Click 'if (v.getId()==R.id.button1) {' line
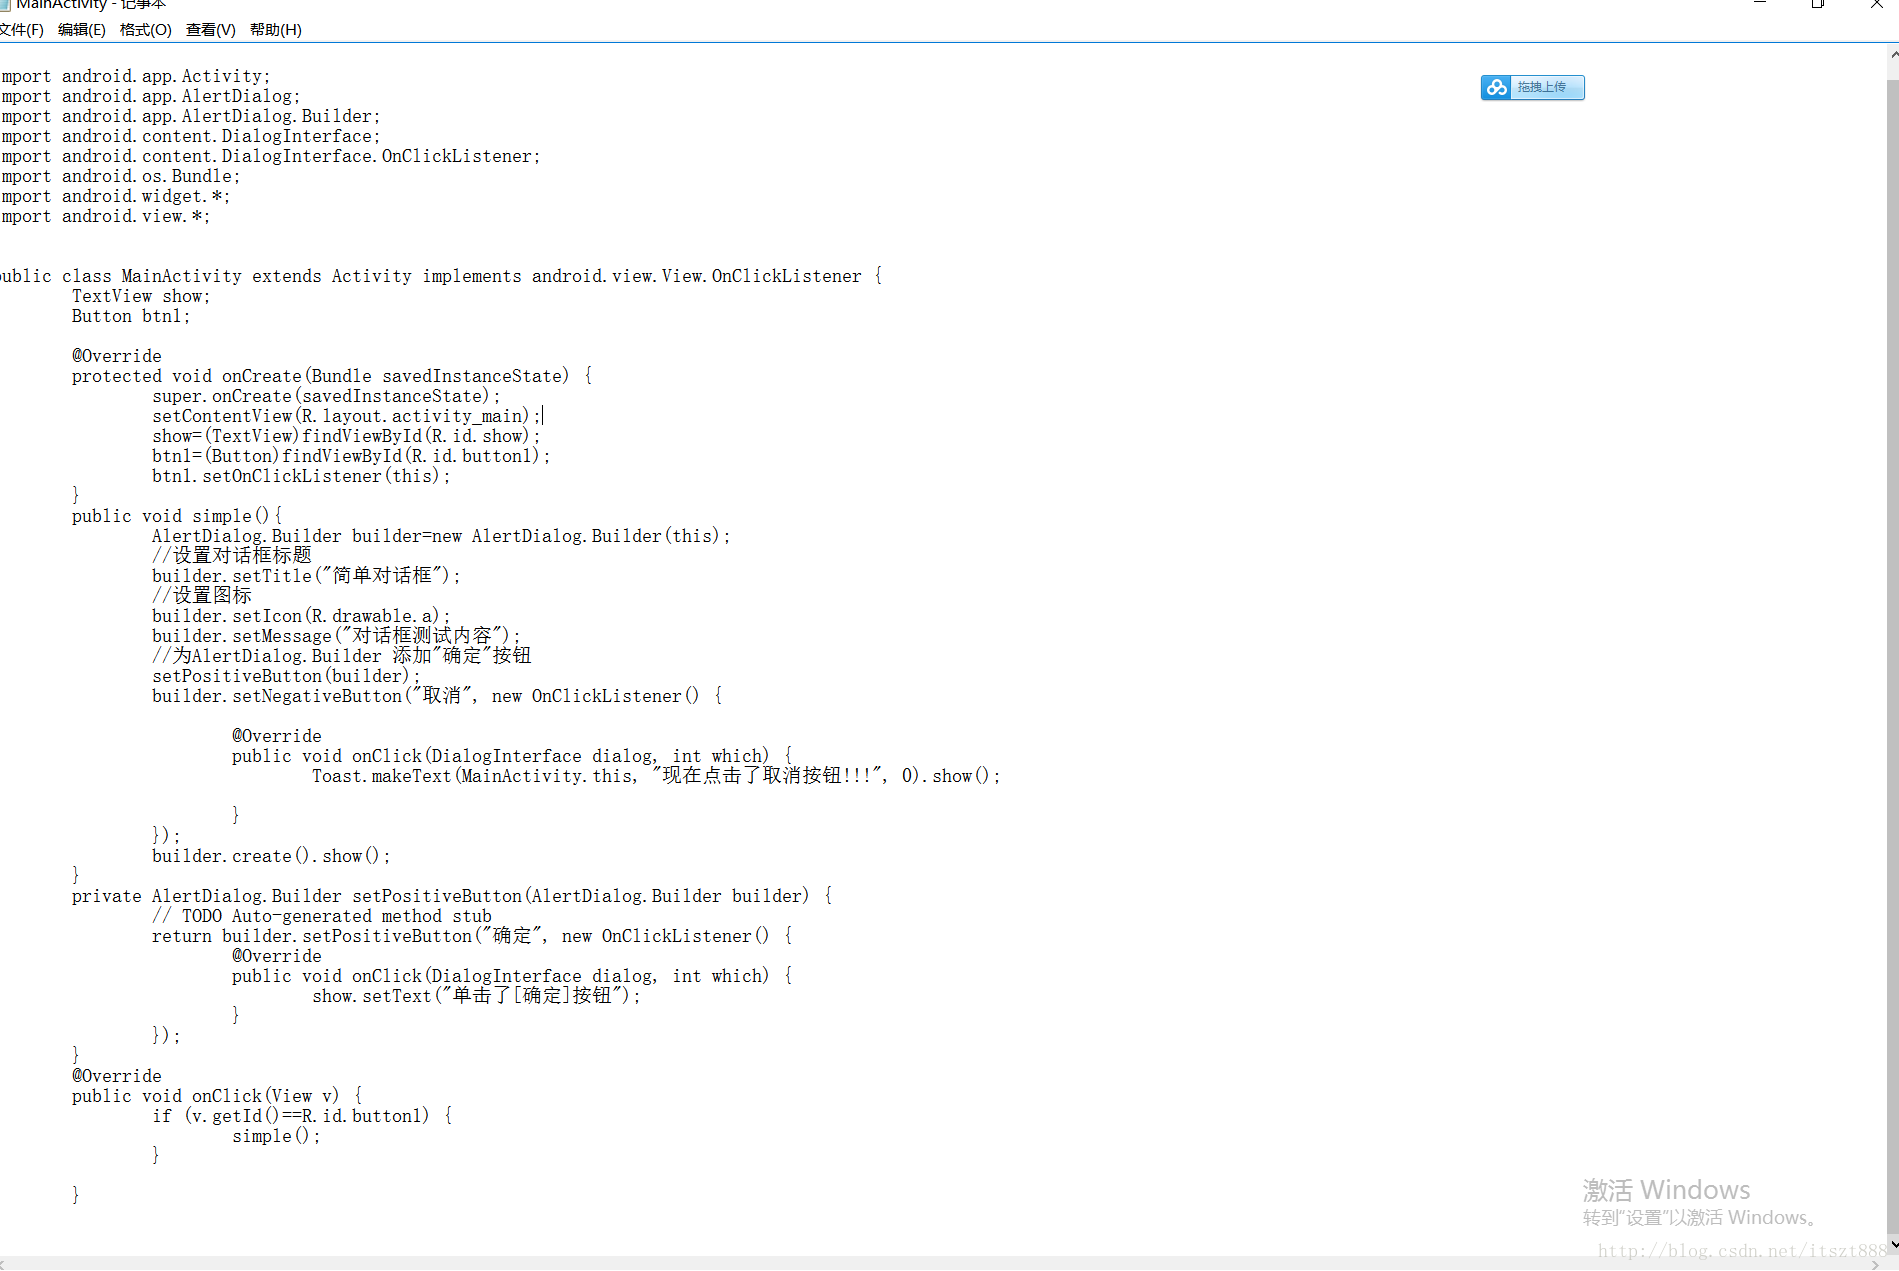 coord(302,1116)
